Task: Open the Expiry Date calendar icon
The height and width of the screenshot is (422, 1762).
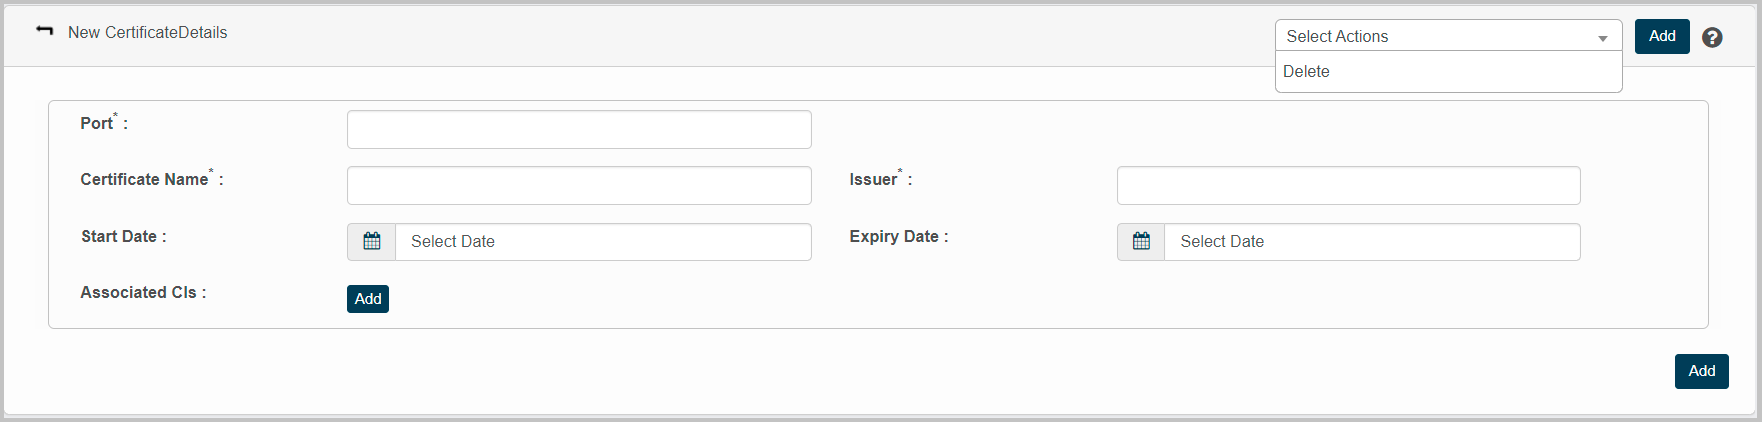Action: 1141,242
